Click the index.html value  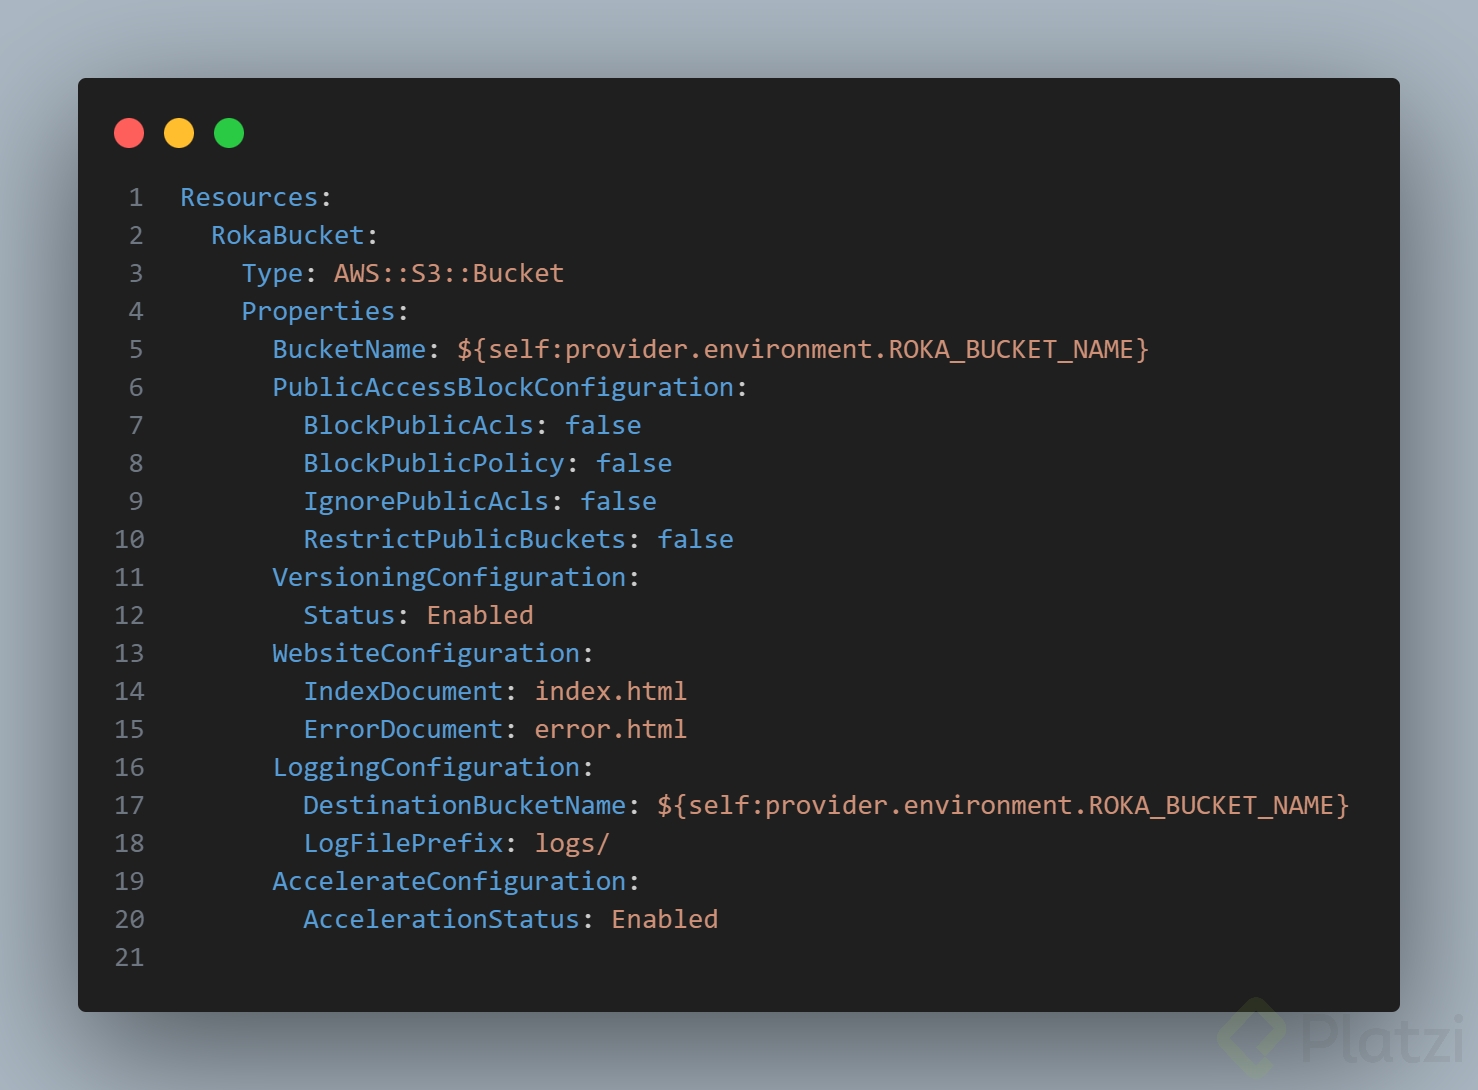pyautogui.click(x=610, y=691)
